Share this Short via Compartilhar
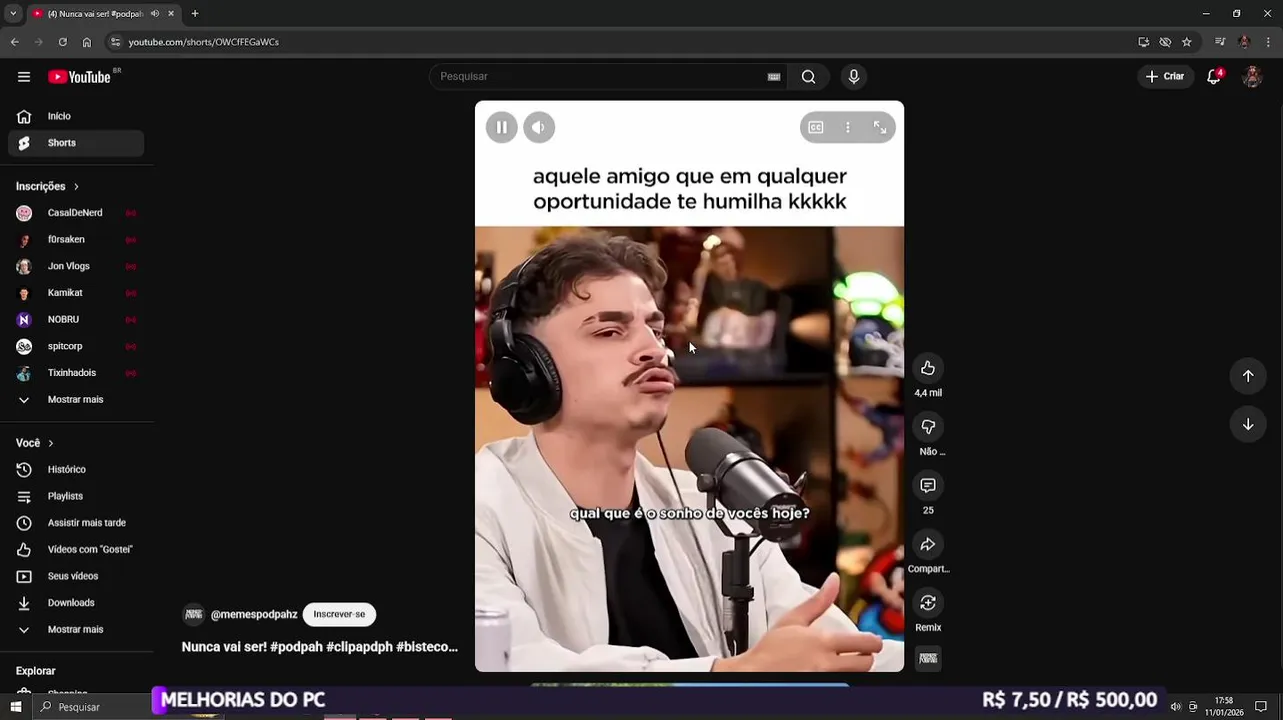1283x720 pixels. click(928, 544)
